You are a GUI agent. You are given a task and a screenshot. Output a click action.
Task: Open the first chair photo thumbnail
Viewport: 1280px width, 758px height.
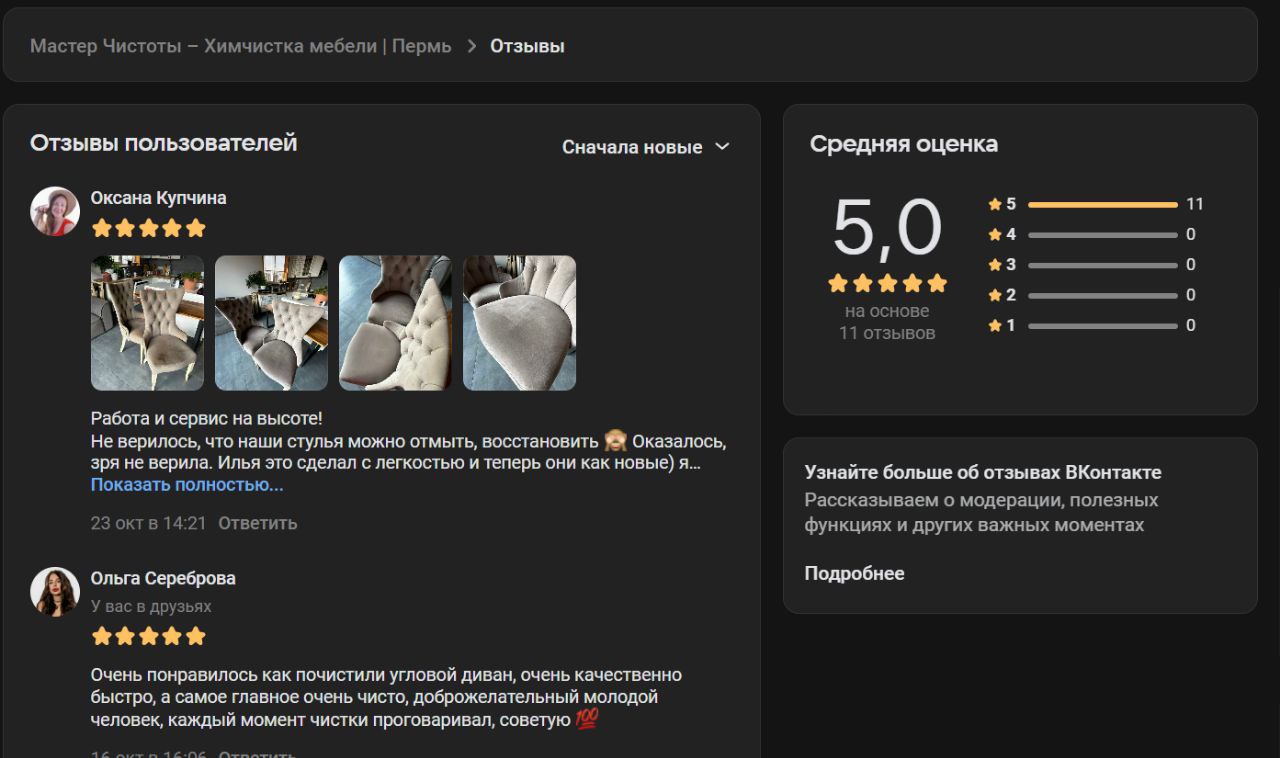click(x=147, y=322)
